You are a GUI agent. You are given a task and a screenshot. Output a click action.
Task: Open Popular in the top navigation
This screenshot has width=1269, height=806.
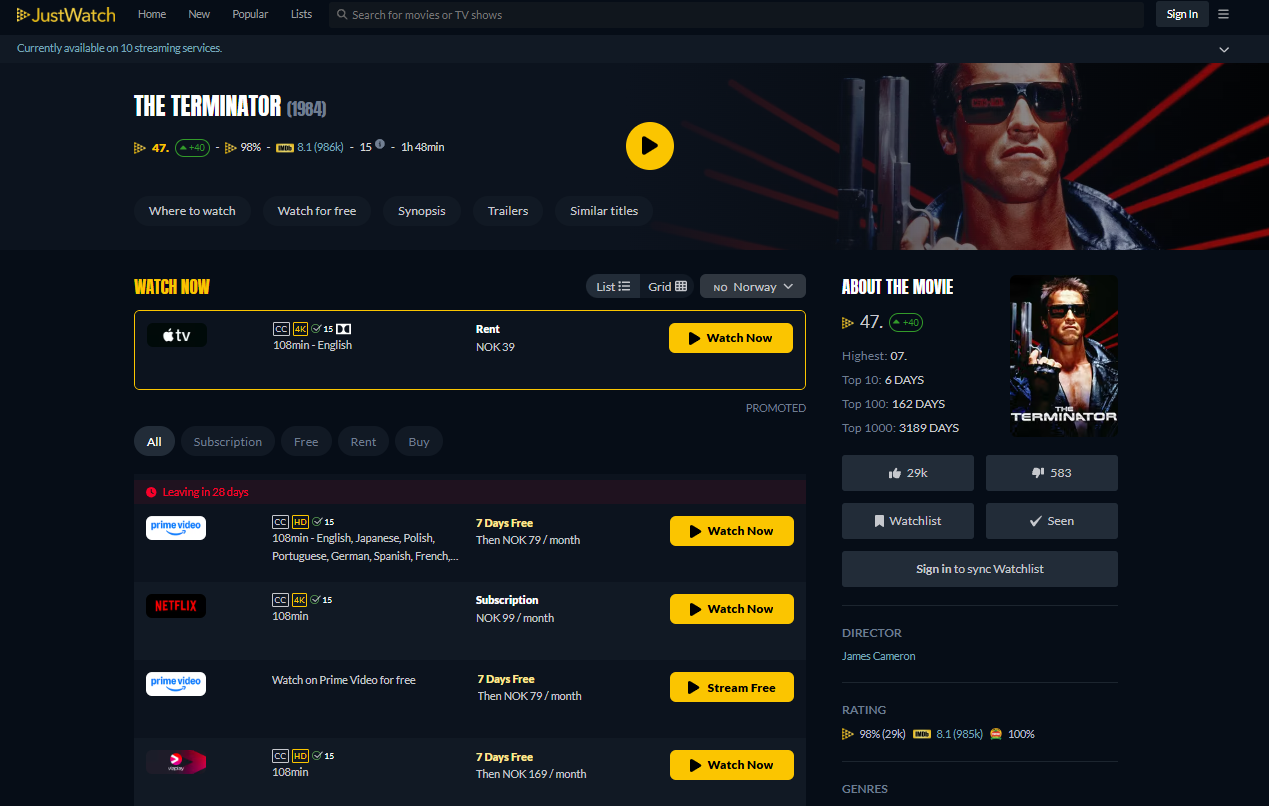[250, 14]
